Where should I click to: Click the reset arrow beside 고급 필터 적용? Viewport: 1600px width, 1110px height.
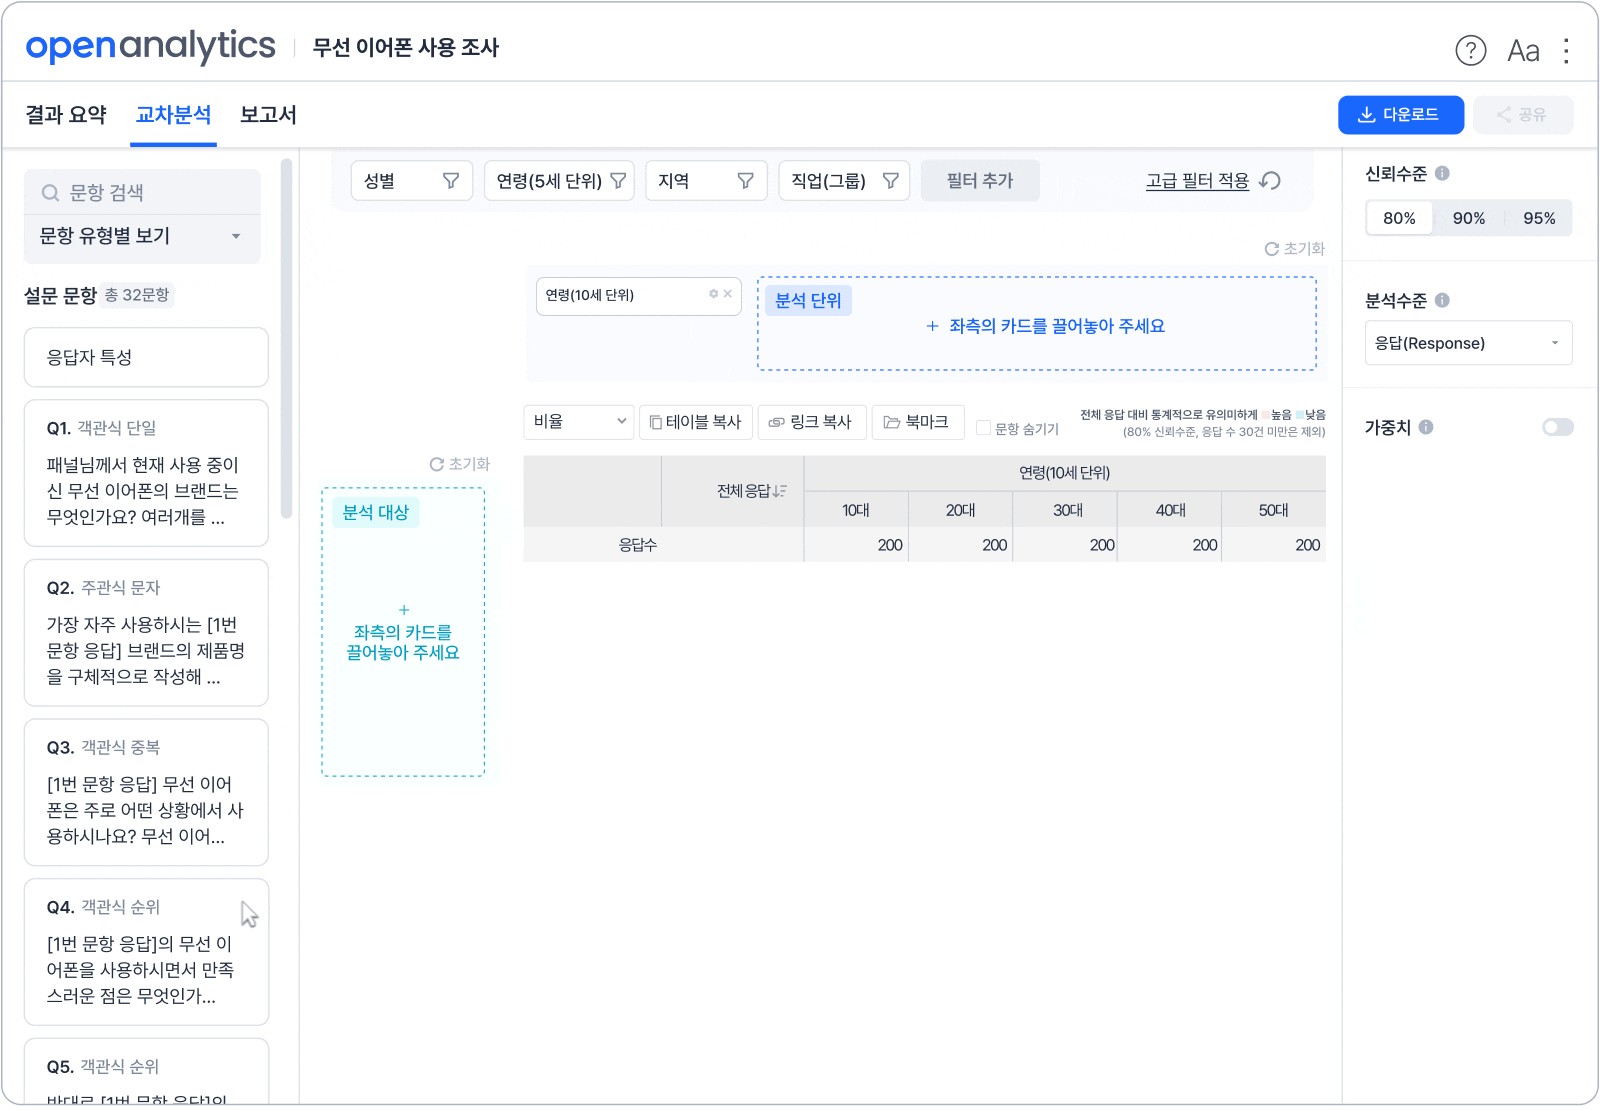click(1270, 180)
